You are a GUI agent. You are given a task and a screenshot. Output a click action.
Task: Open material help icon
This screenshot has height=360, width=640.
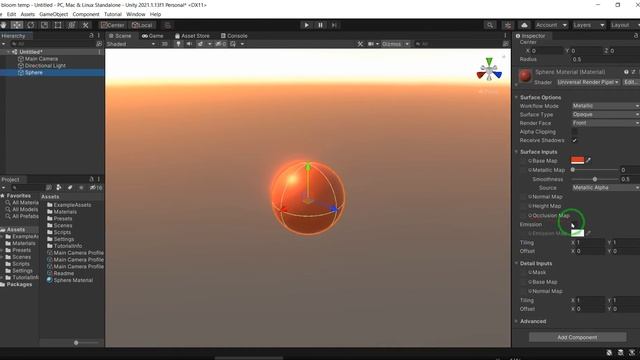tap(626, 72)
